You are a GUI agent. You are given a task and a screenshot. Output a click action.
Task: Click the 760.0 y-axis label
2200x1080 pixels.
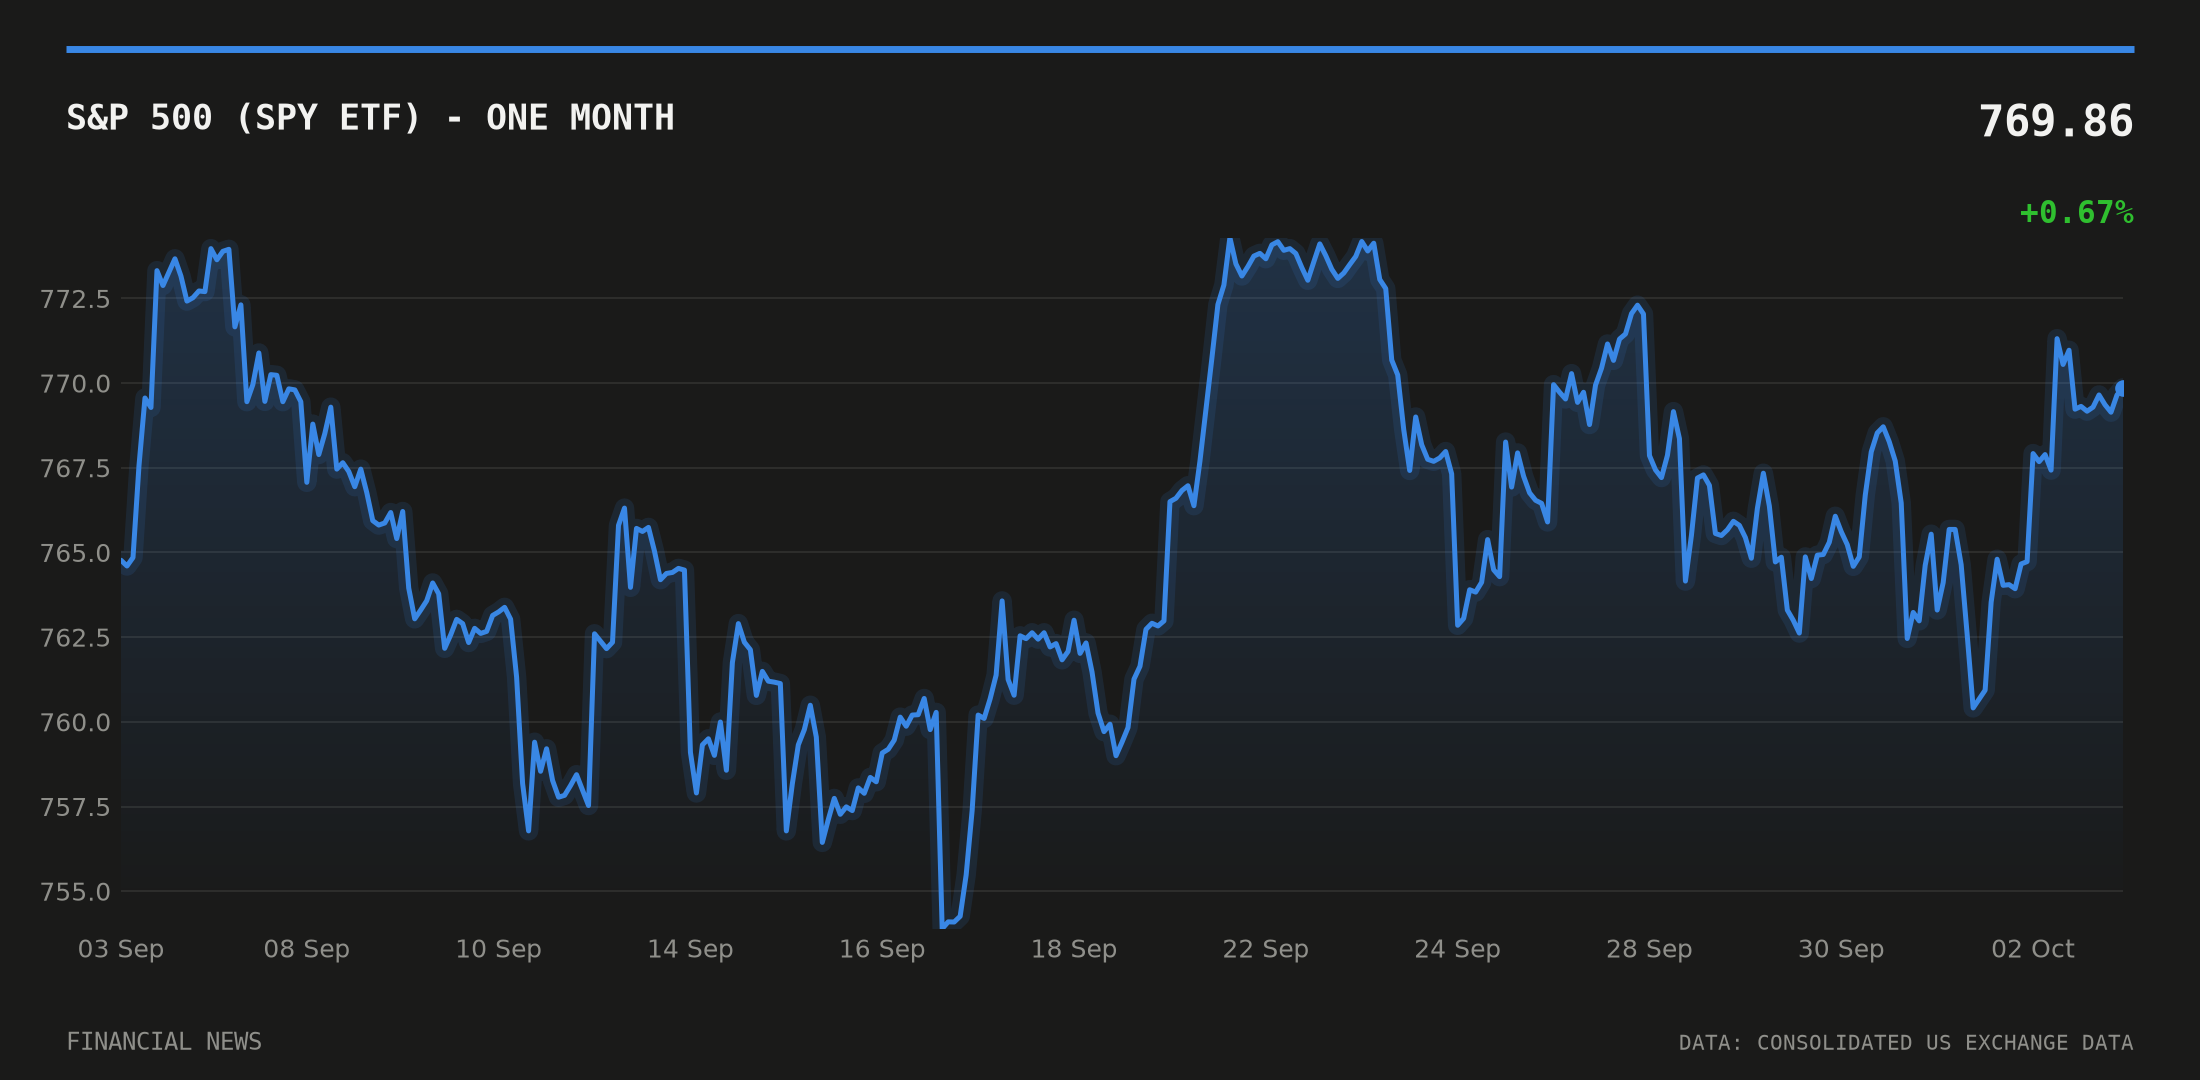pos(75,722)
